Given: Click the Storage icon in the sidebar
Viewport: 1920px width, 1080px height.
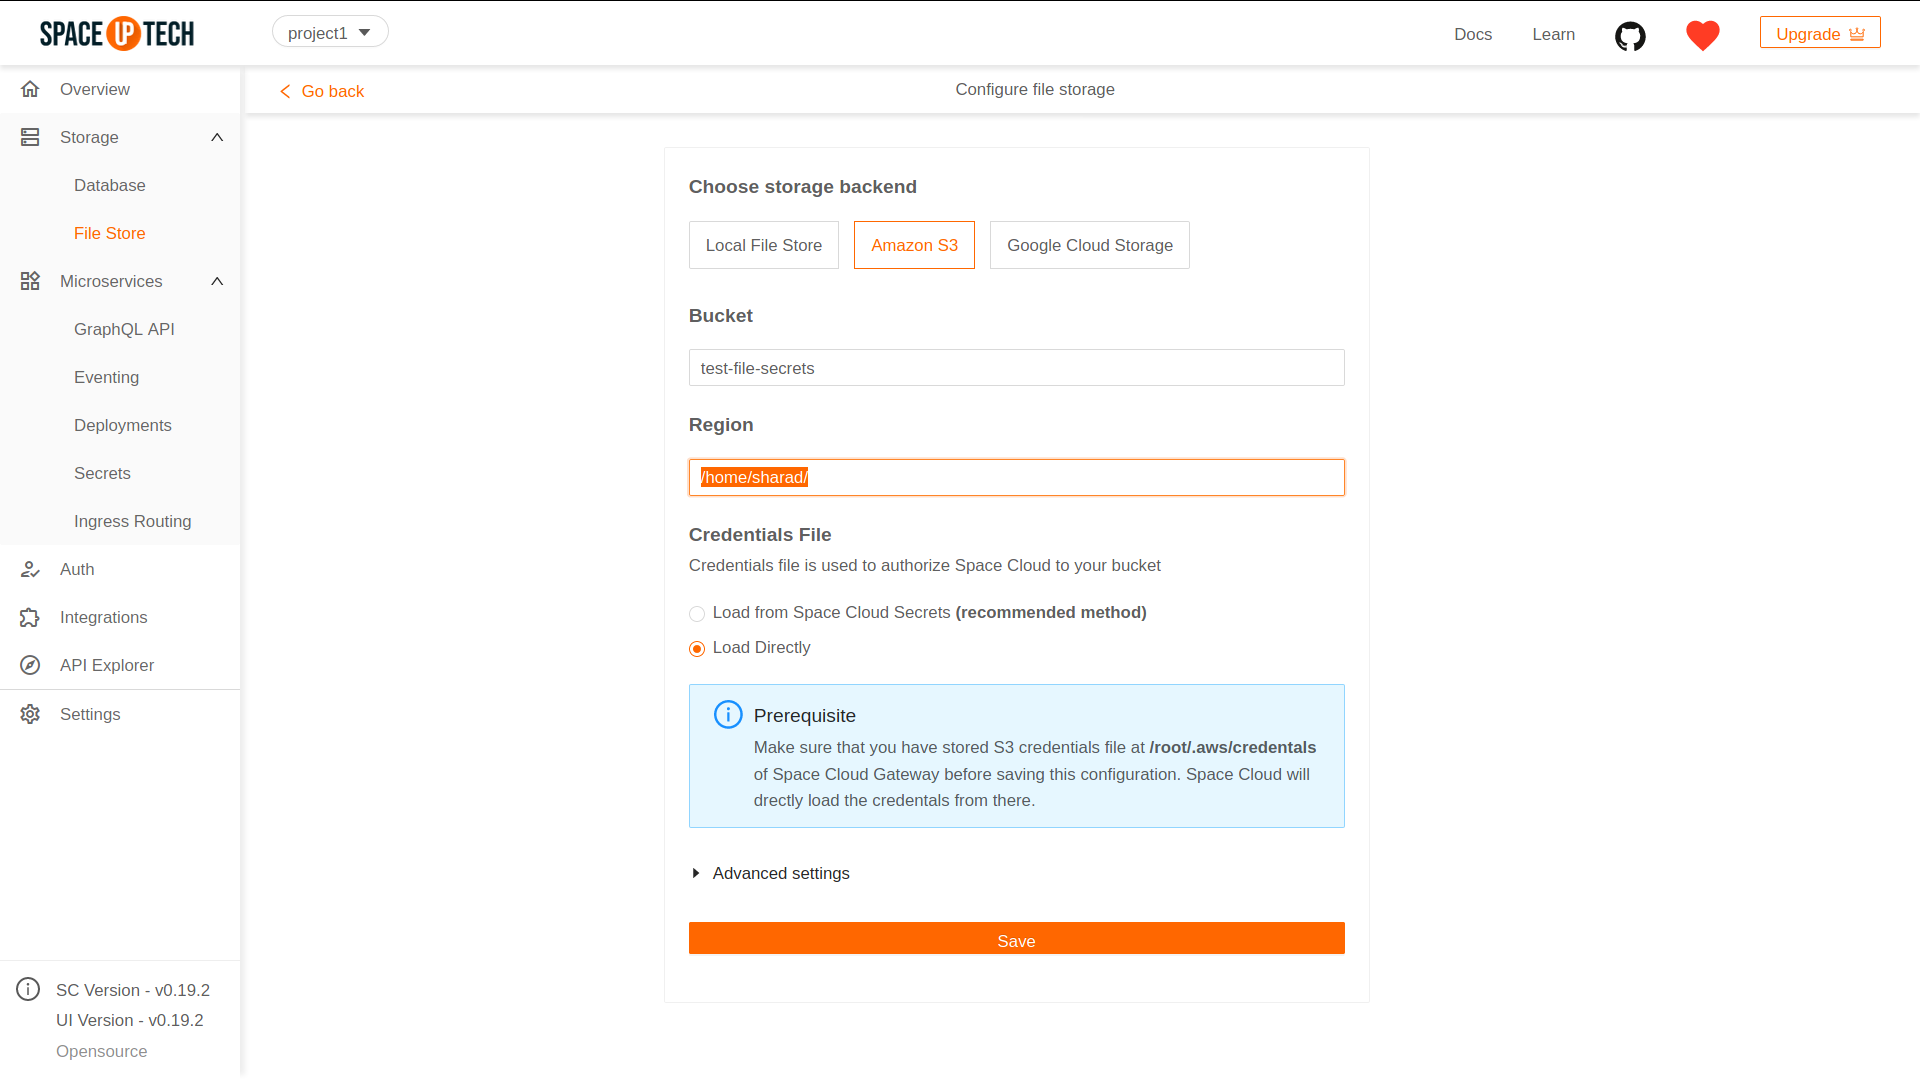Looking at the screenshot, I should tap(29, 137).
